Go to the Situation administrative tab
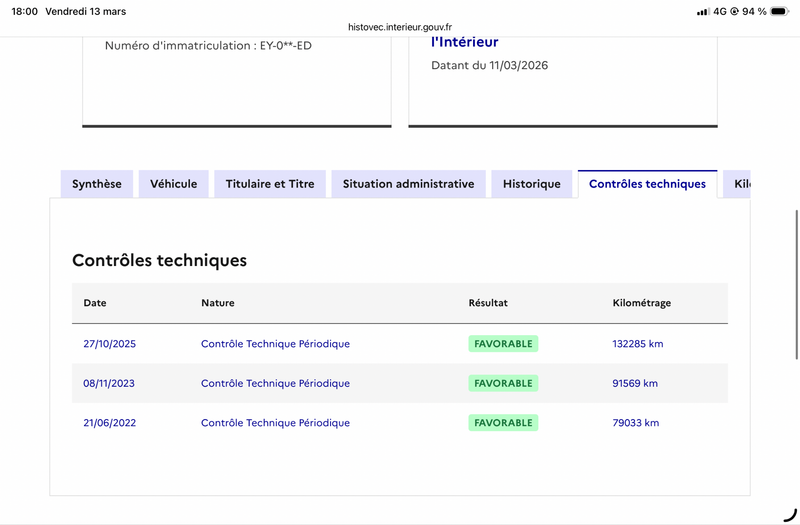Image resolution: width=800 pixels, height=525 pixels. (408, 184)
